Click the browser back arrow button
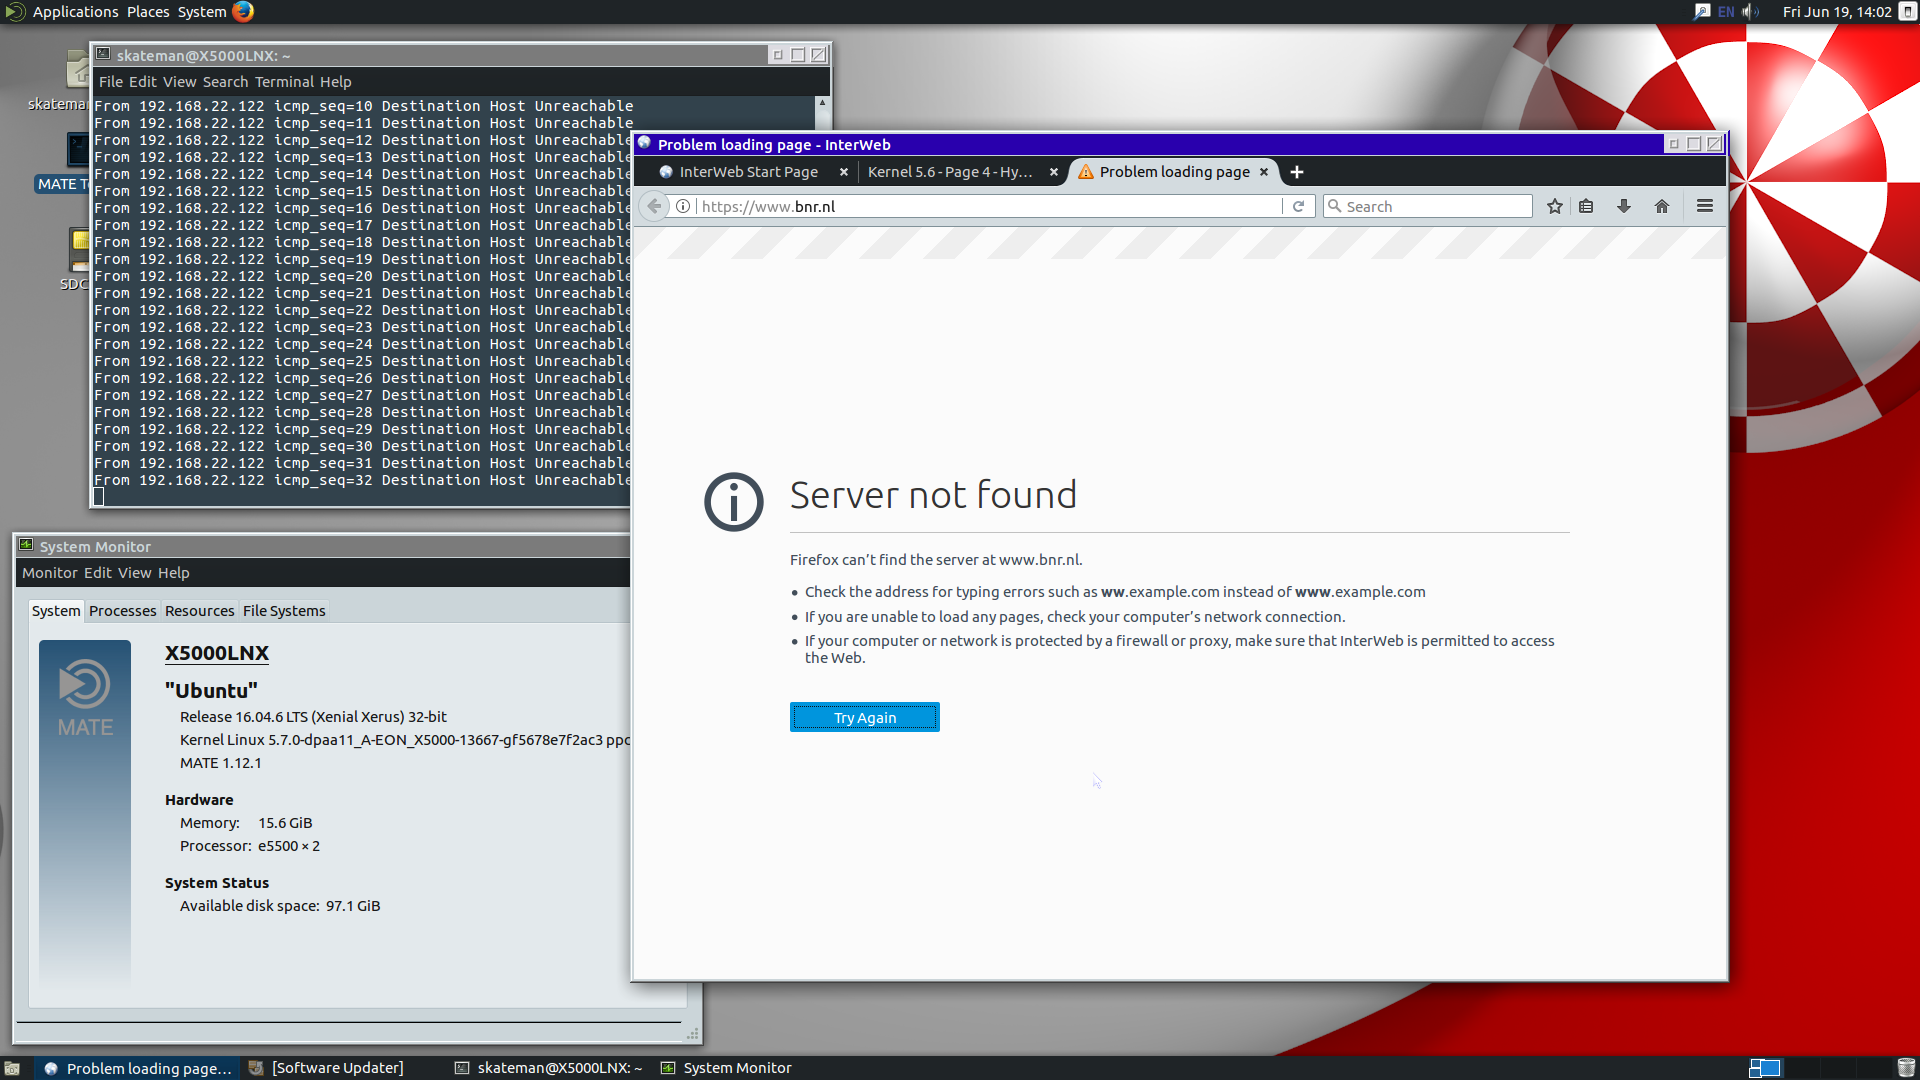The height and width of the screenshot is (1080, 1920). [654, 206]
